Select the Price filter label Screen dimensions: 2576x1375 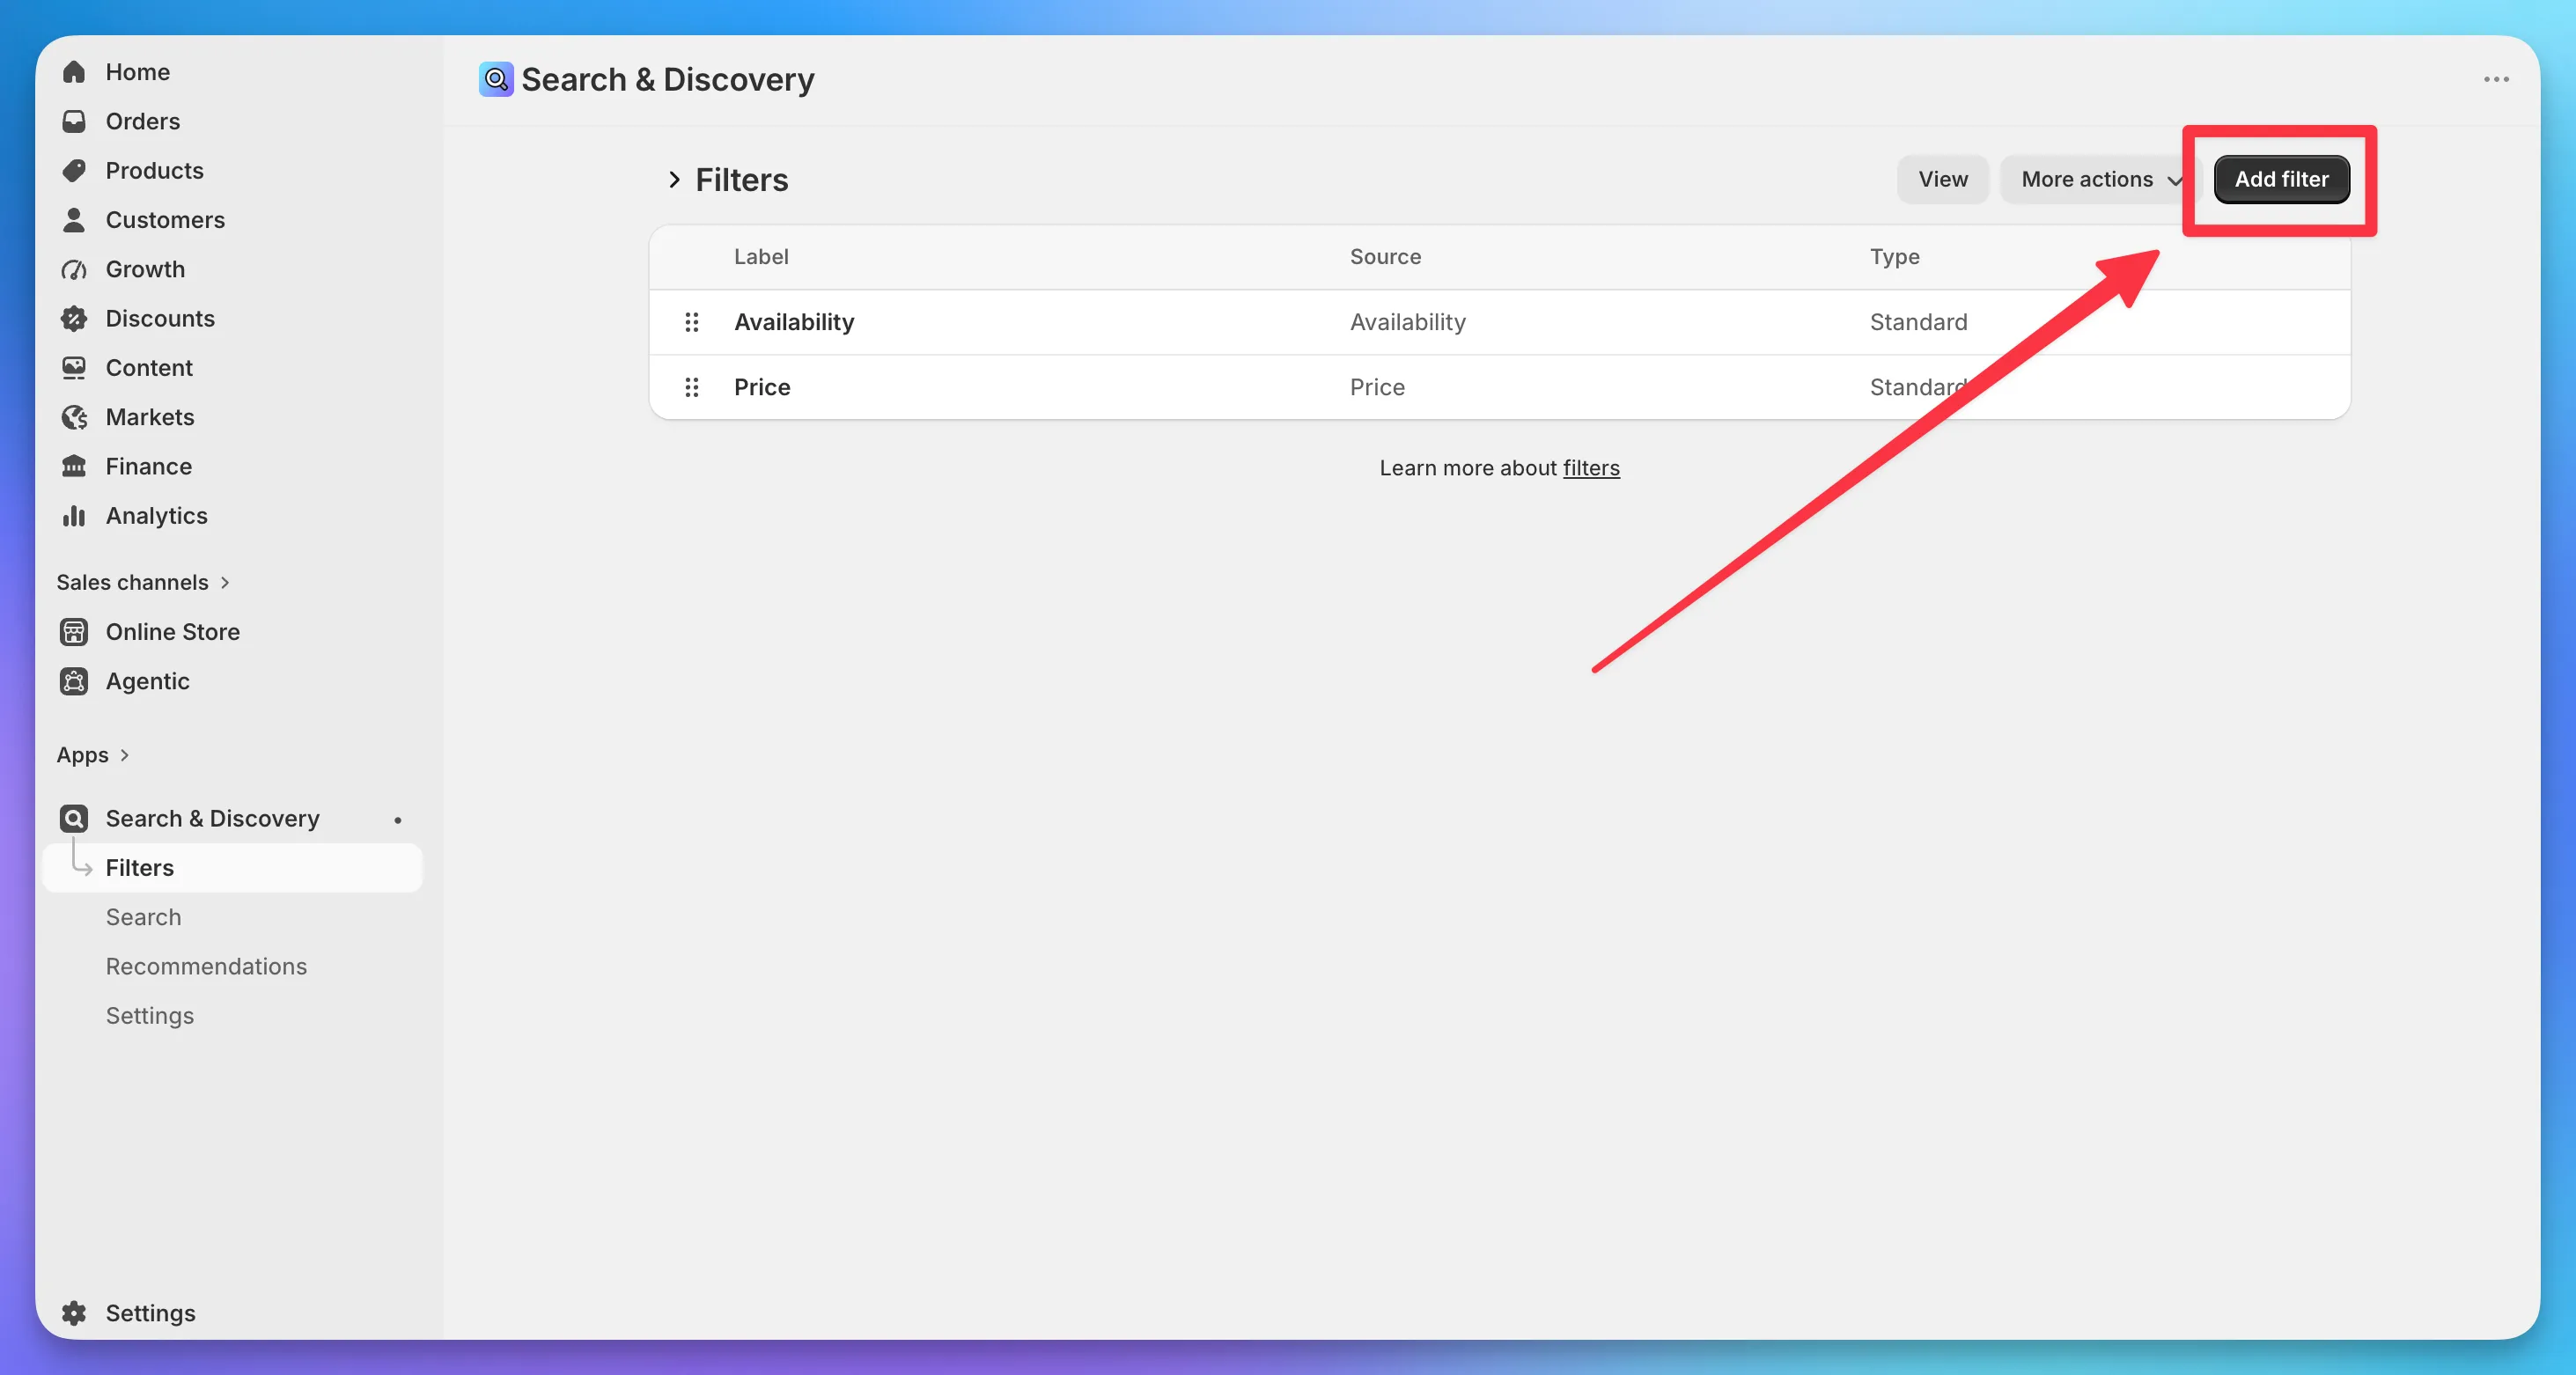tap(762, 387)
